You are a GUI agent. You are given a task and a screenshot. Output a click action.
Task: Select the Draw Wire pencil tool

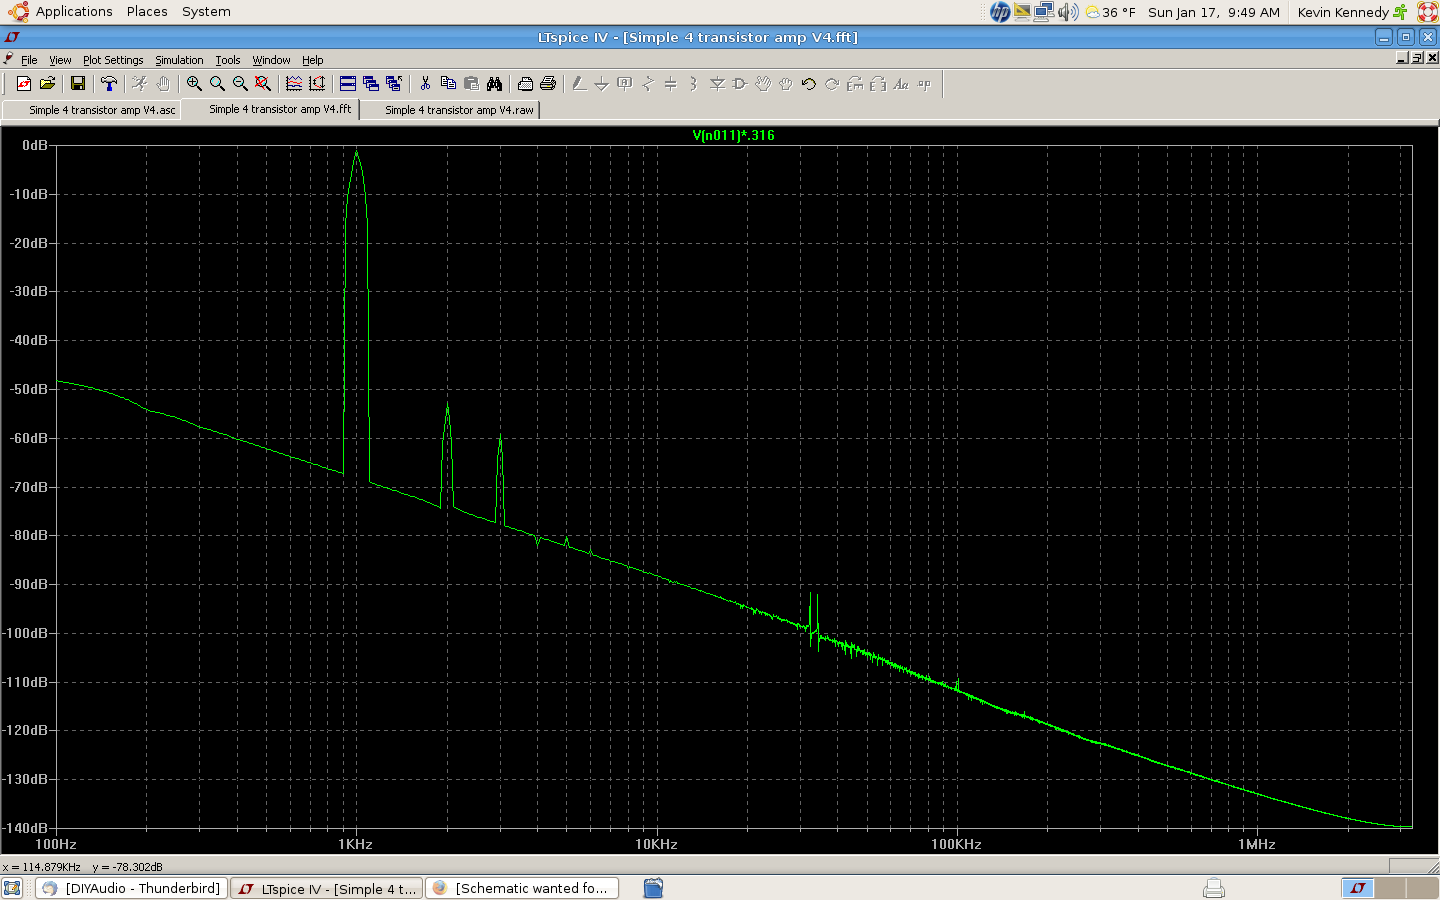(x=579, y=84)
